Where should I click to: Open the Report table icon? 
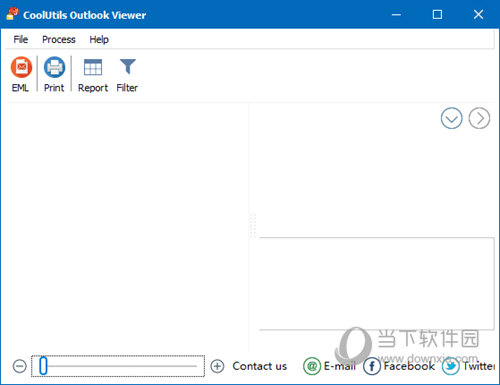pyautogui.click(x=93, y=67)
